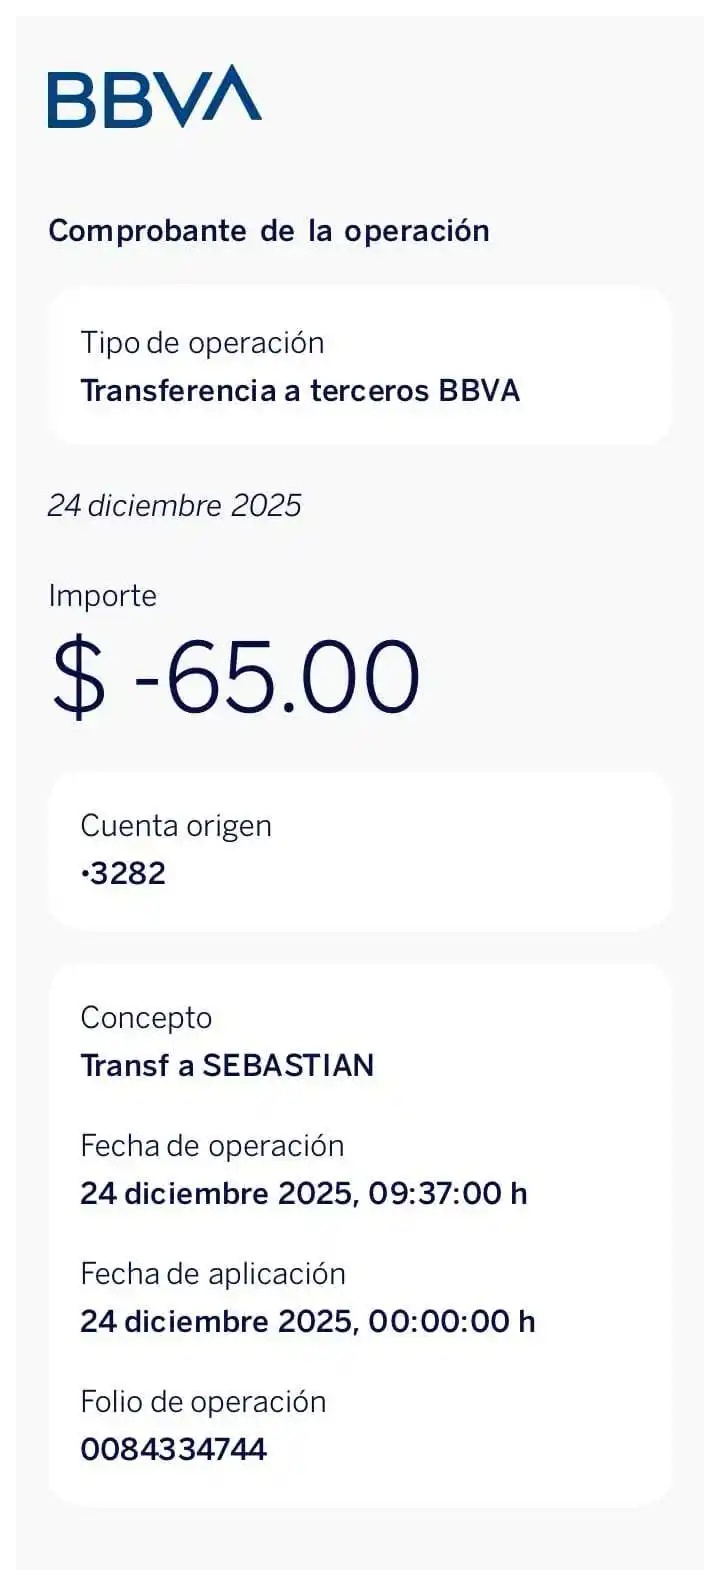Click the account number ending 3282
The height and width of the screenshot is (1594, 704).
[x=123, y=874]
